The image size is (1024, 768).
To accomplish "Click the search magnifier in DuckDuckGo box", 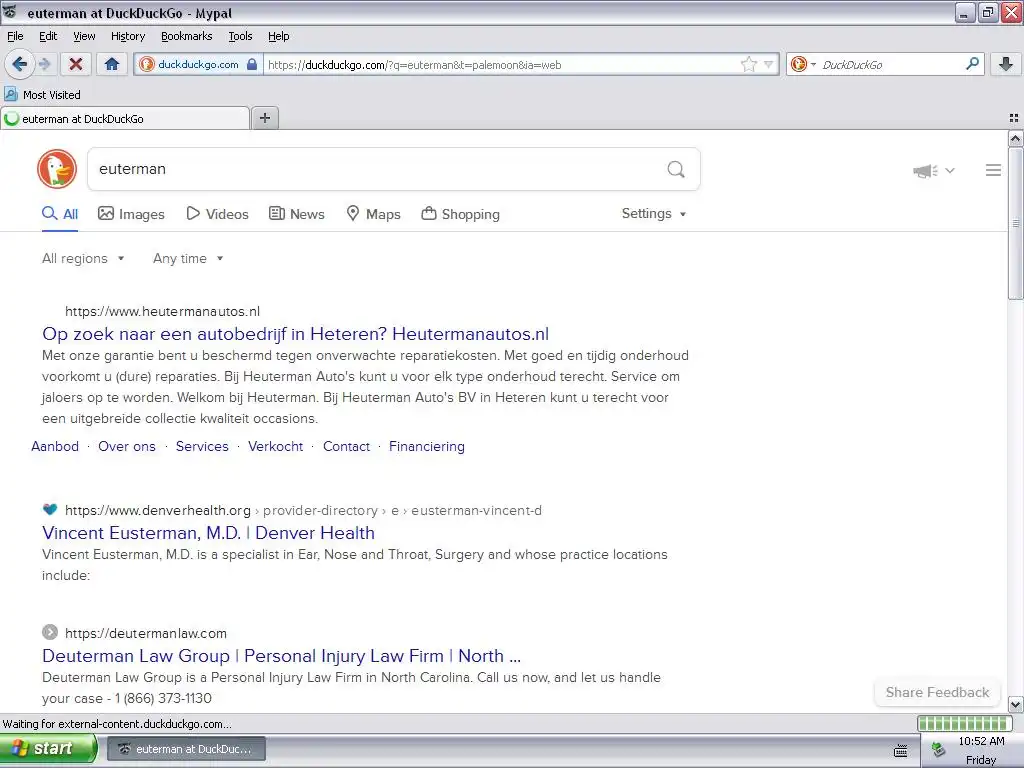I will coord(676,170).
